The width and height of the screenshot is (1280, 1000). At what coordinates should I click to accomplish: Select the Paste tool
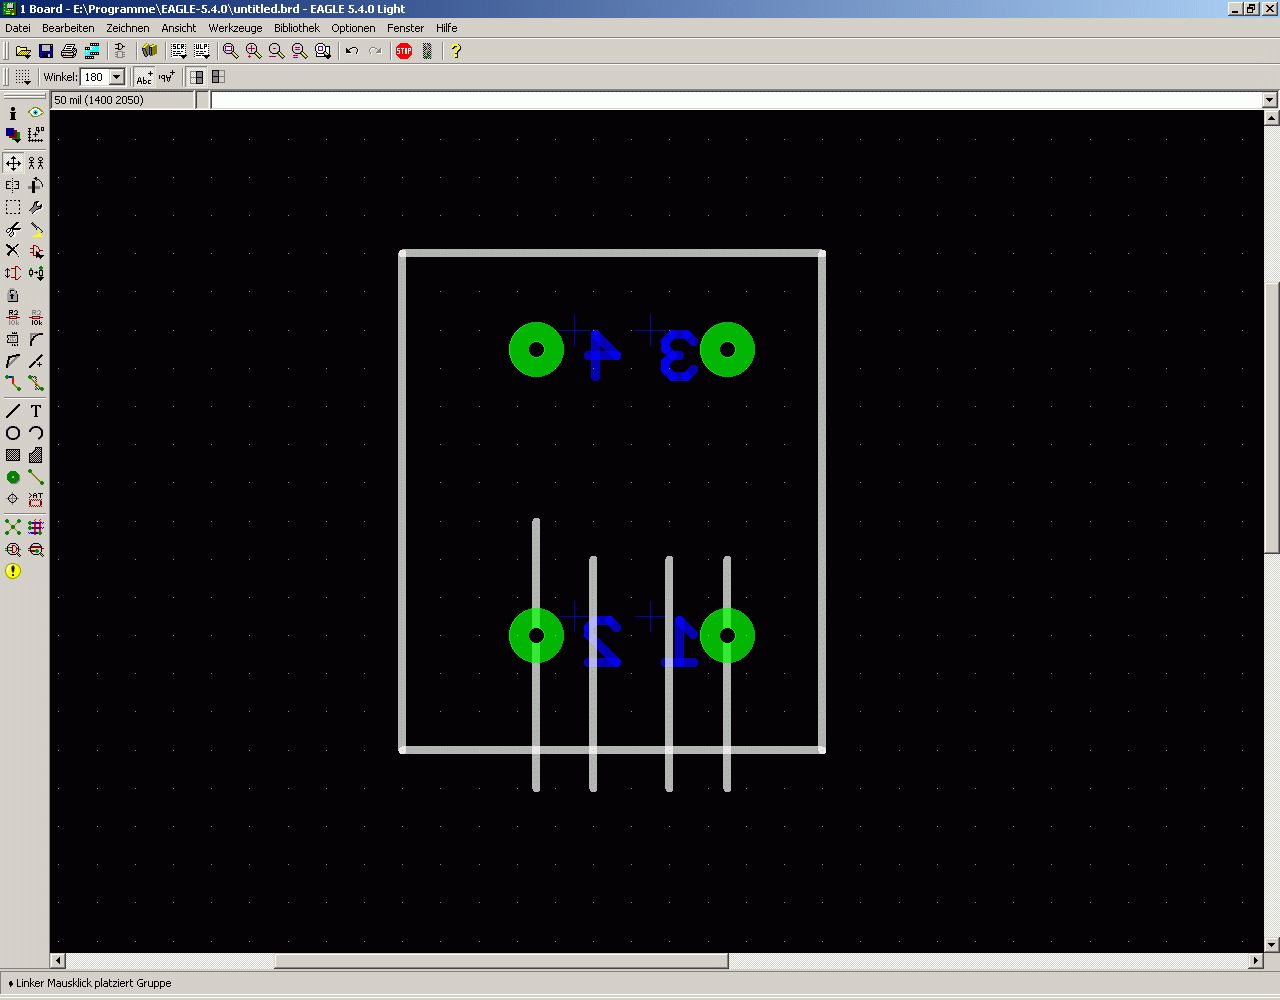[36, 229]
